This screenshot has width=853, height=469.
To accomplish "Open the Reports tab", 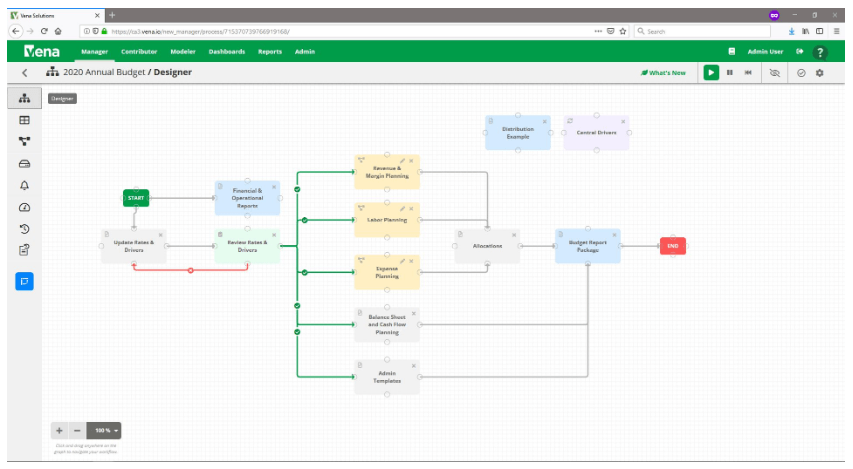I will (270, 52).
